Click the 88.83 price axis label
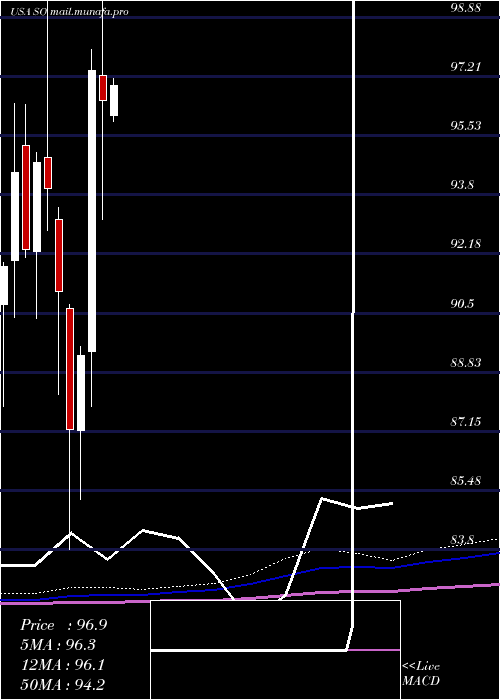The image size is (500, 700). pyautogui.click(x=466, y=362)
